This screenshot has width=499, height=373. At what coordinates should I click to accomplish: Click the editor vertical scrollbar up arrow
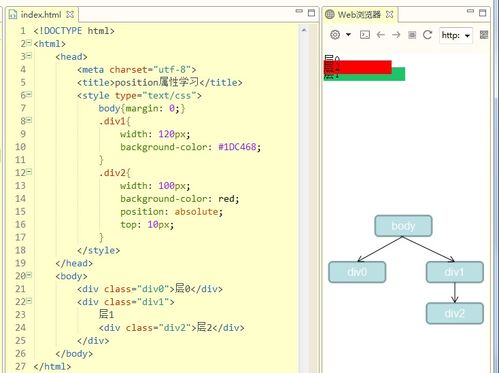(x=304, y=30)
